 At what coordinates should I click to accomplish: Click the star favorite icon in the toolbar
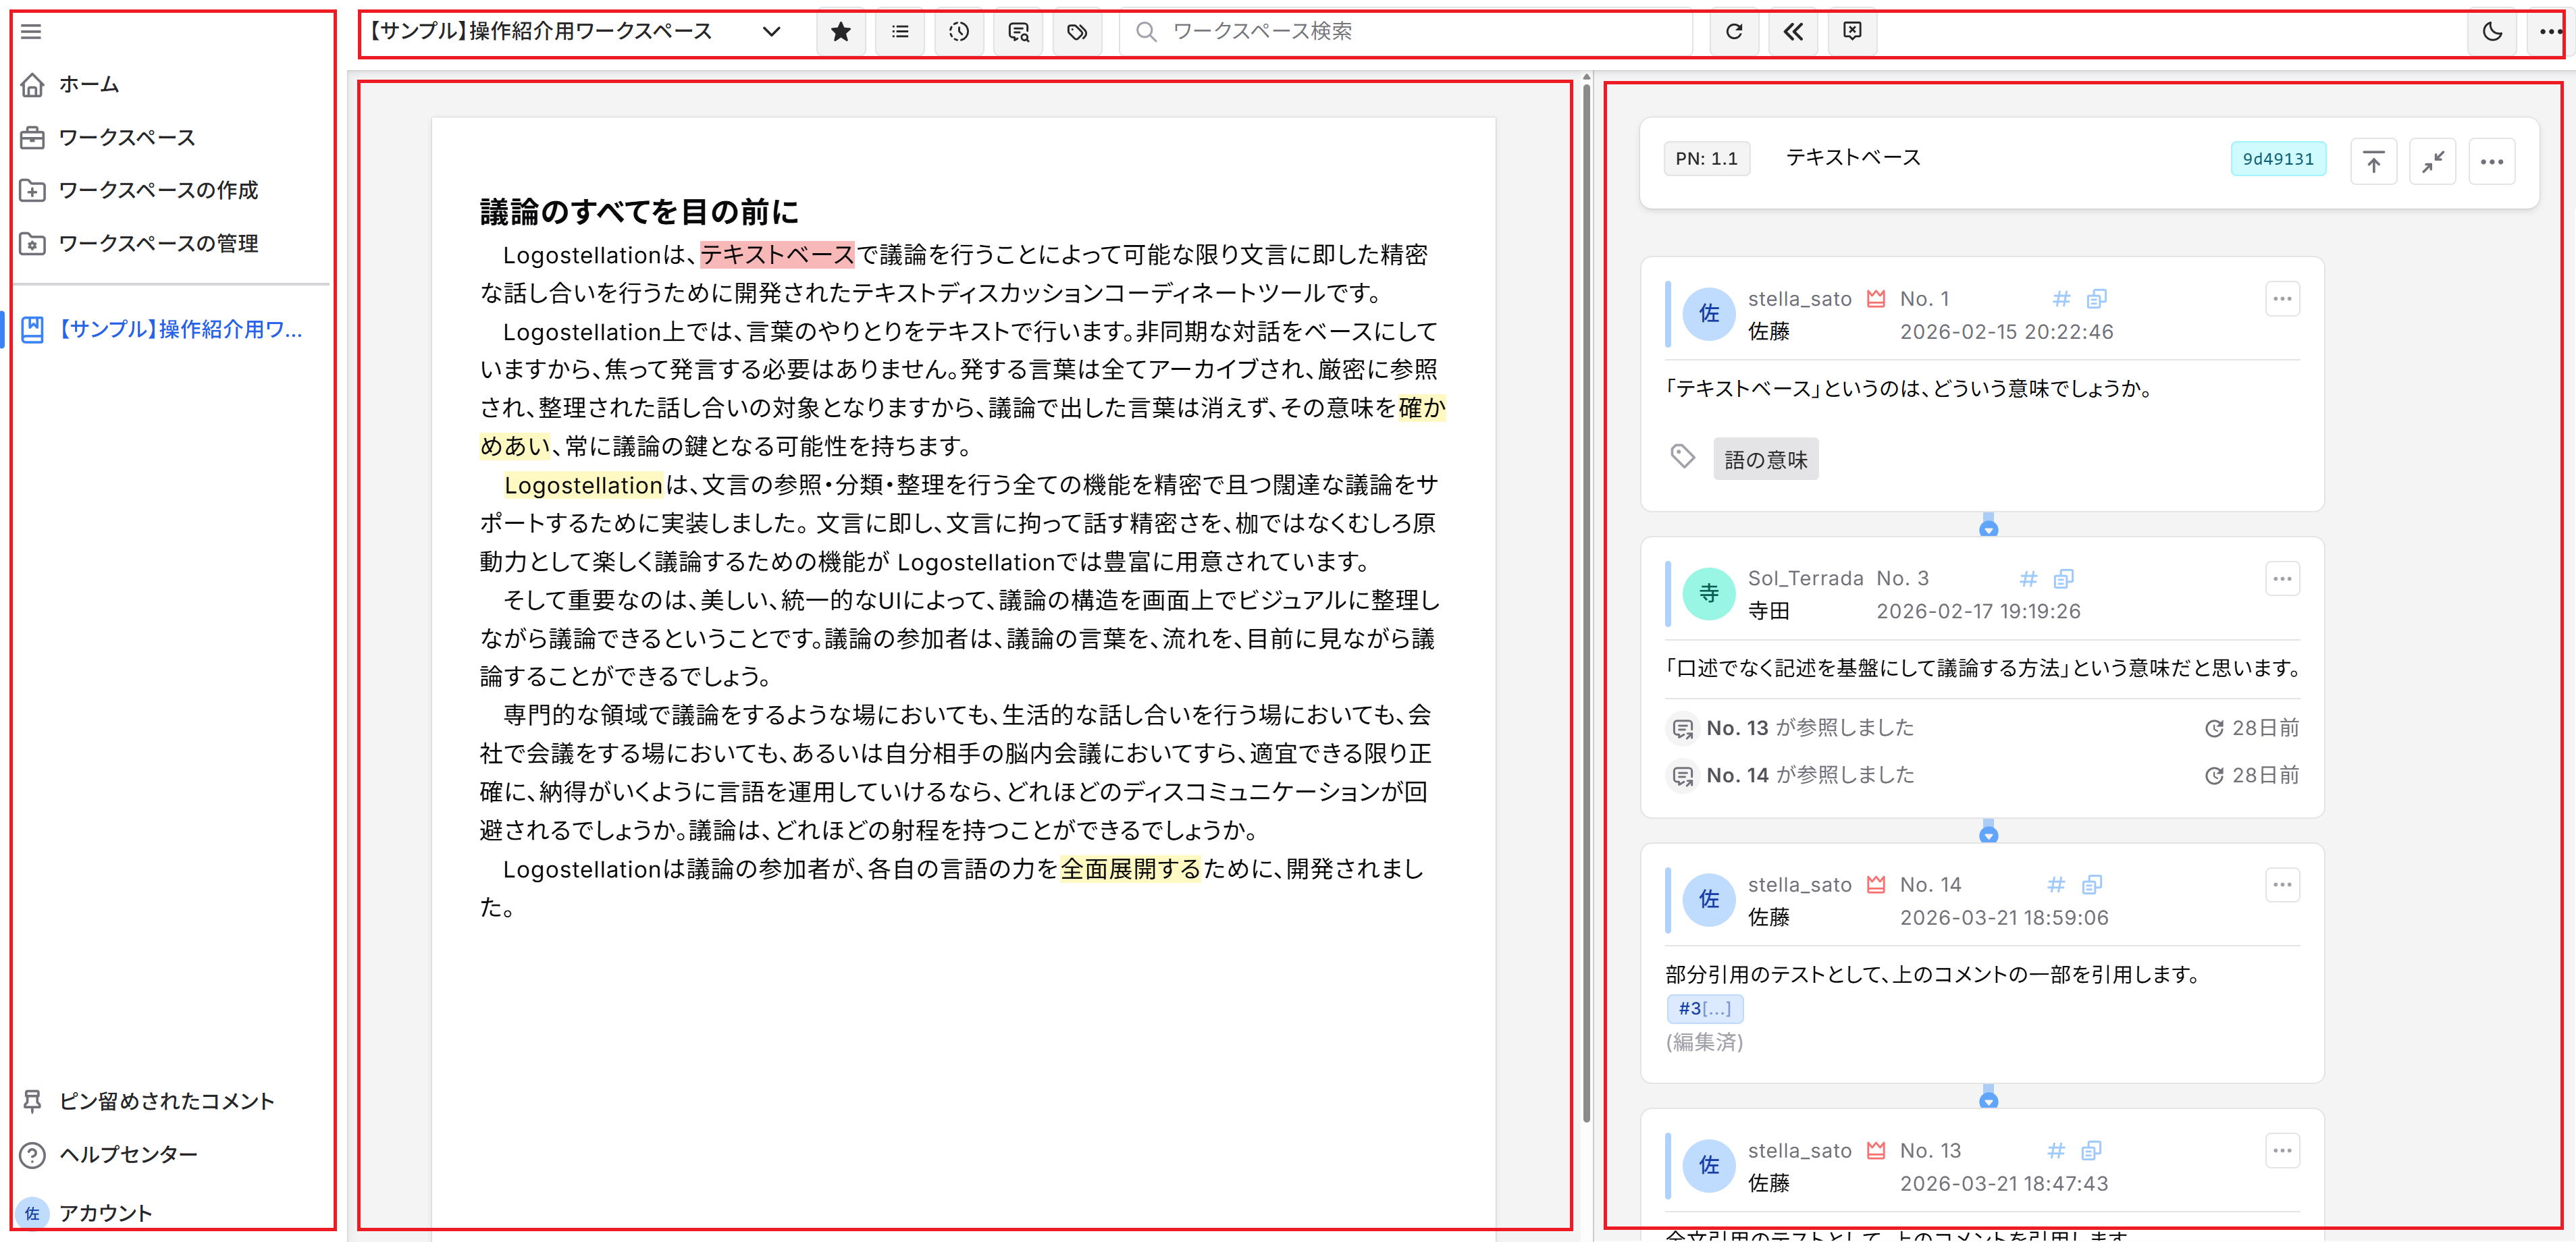click(841, 32)
